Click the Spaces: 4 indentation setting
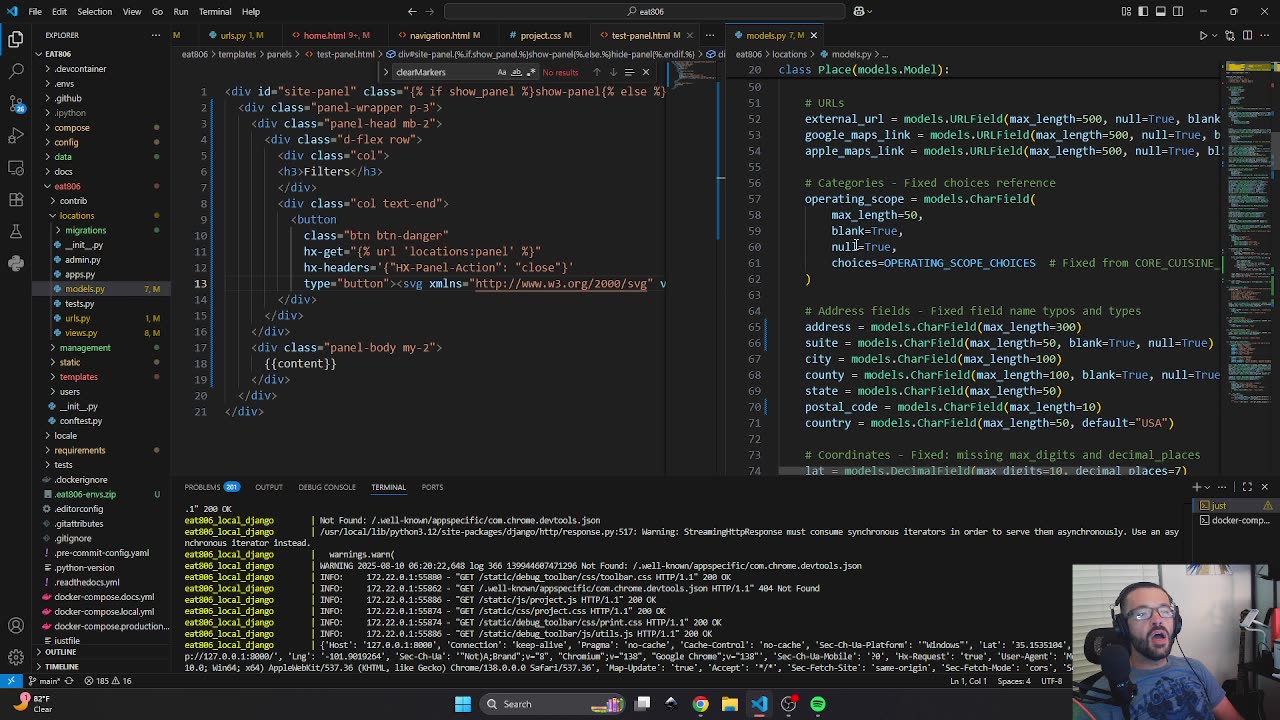This screenshot has height=720, width=1280. click(x=1013, y=681)
